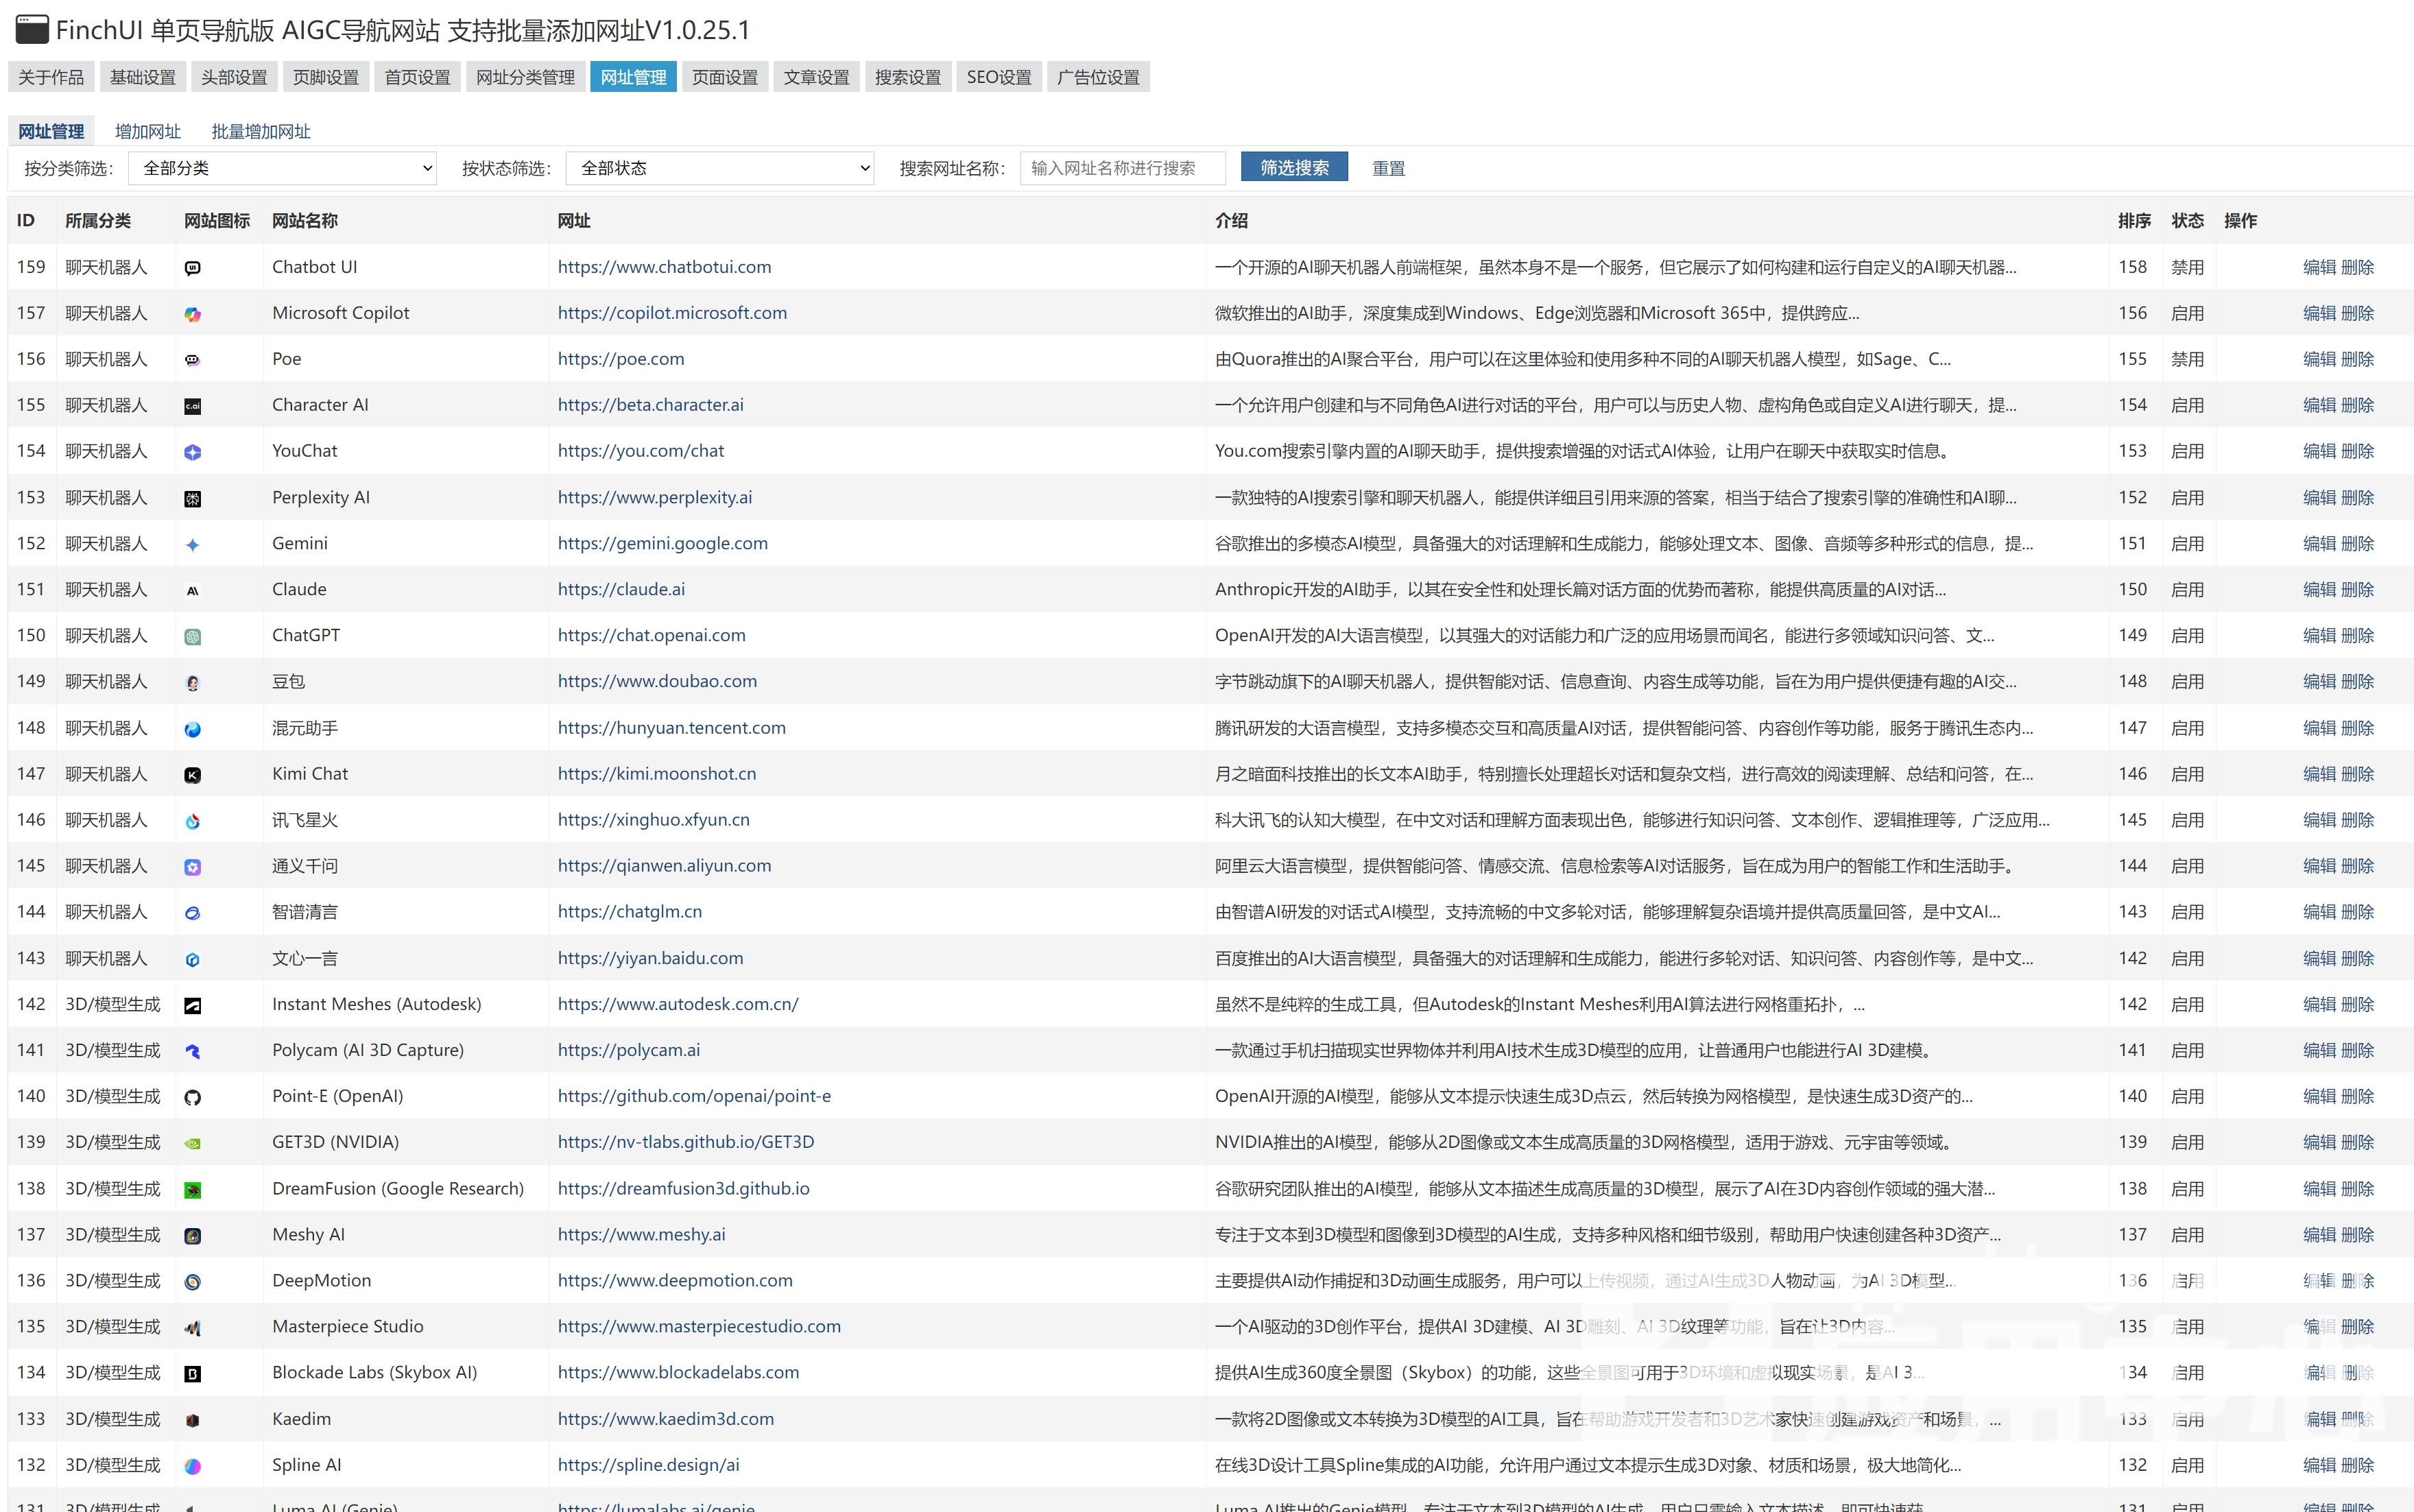Open the https://kimi.moonshot.cn link
The image size is (2414, 1512).
tap(657, 773)
